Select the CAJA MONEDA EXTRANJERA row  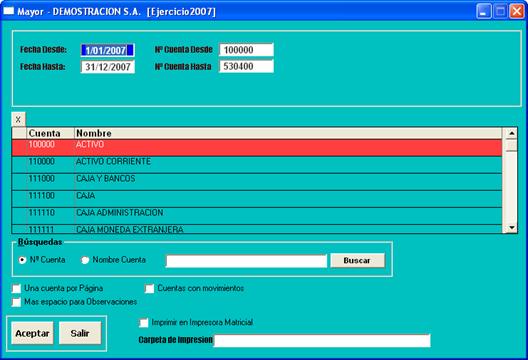click(x=257, y=229)
